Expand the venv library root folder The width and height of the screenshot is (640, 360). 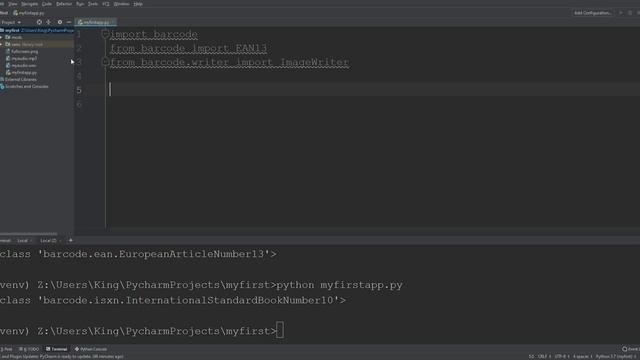2,44
